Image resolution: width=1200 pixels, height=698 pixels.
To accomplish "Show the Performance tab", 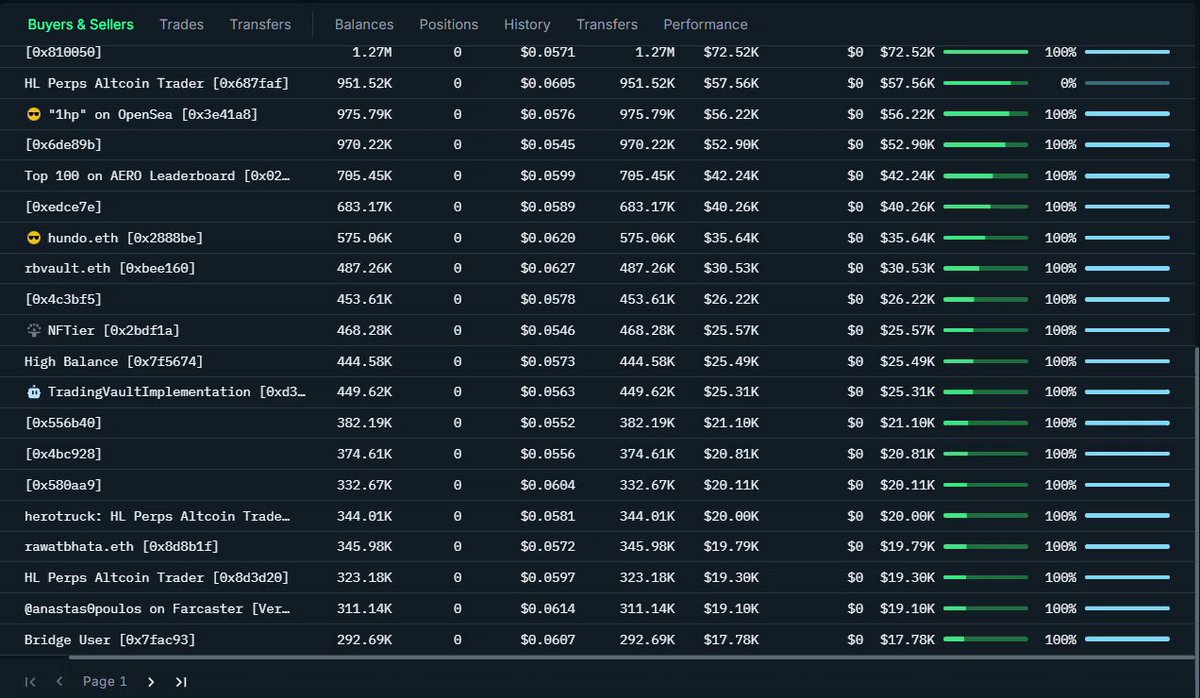I will click(705, 24).
